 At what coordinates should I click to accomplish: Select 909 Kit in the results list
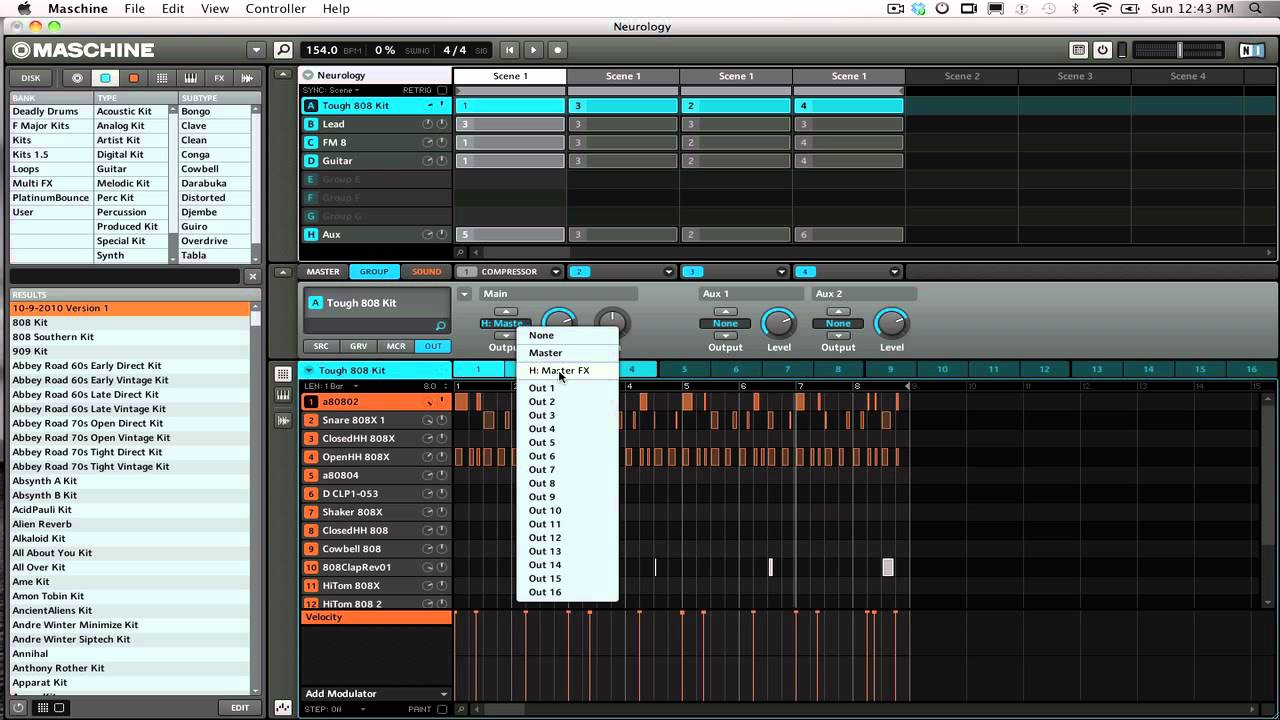pyautogui.click(x=30, y=351)
